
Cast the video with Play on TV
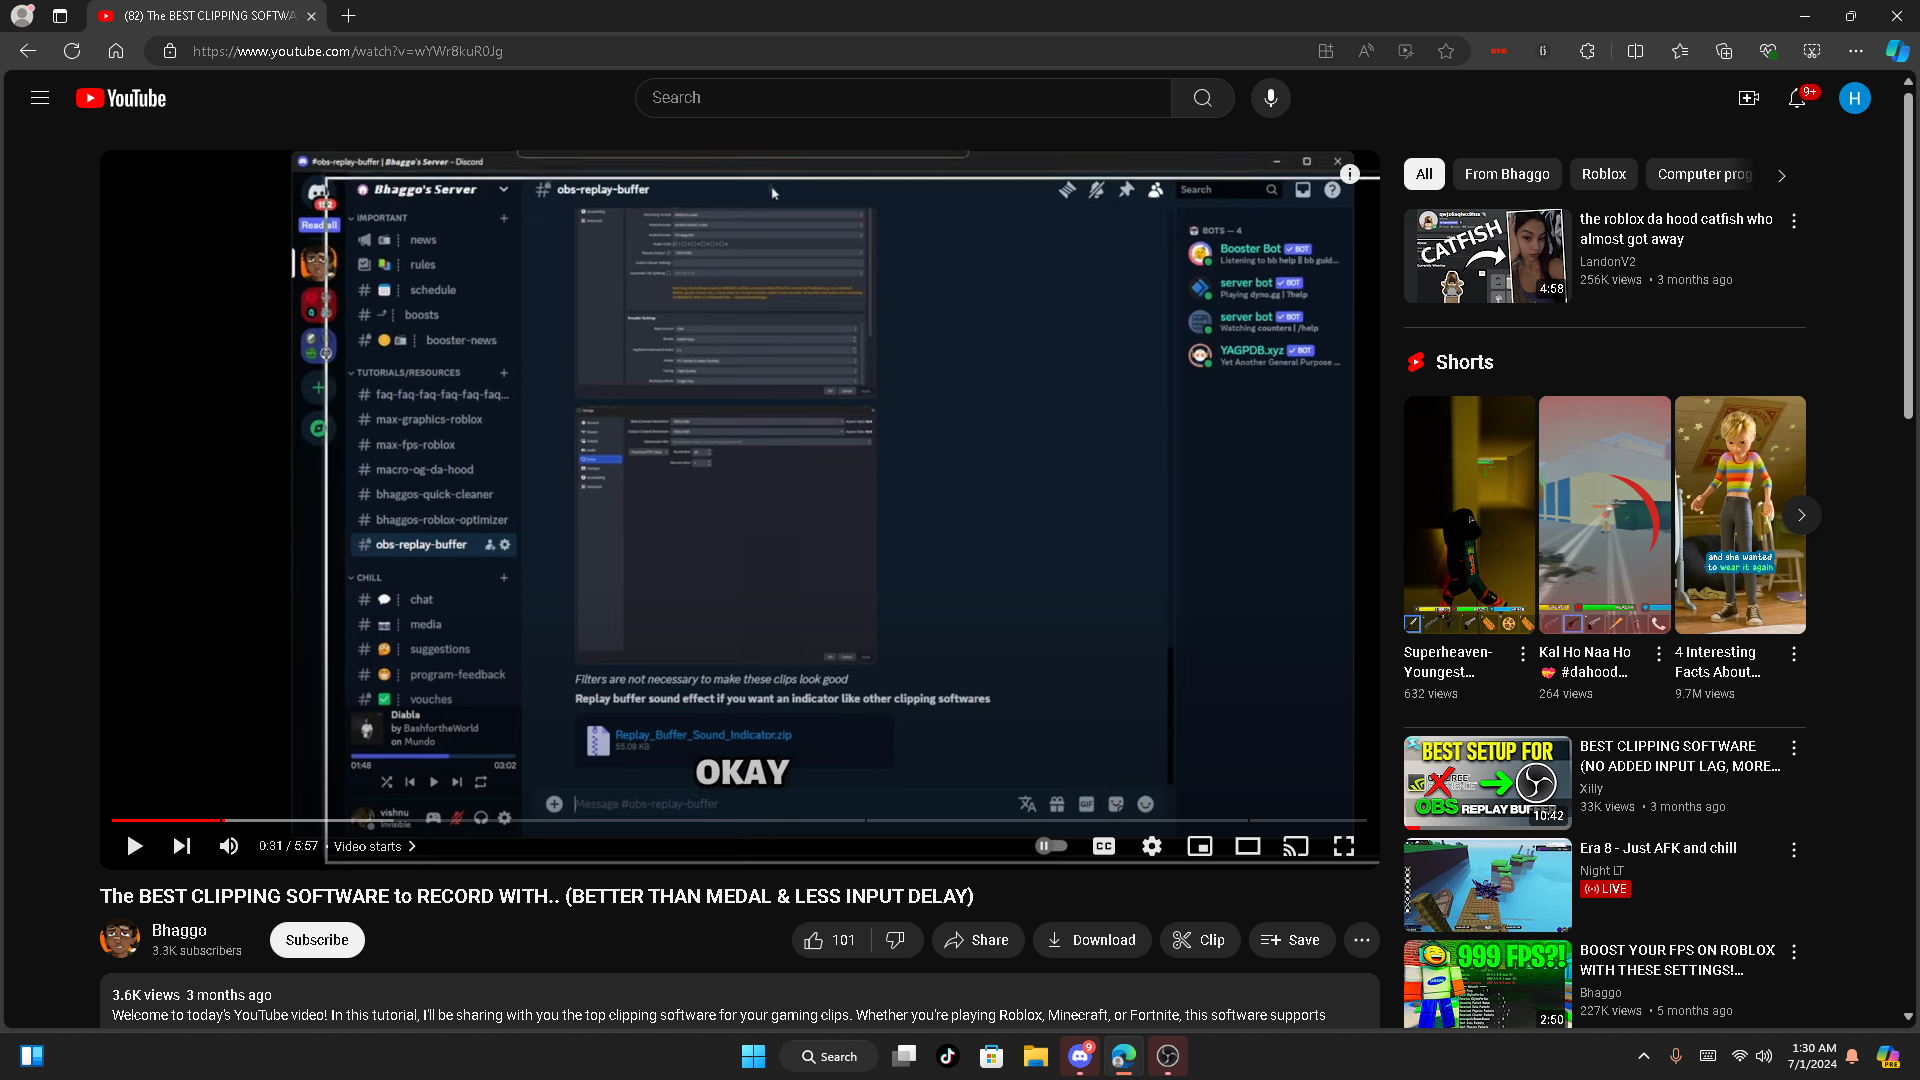(x=1296, y=846)
